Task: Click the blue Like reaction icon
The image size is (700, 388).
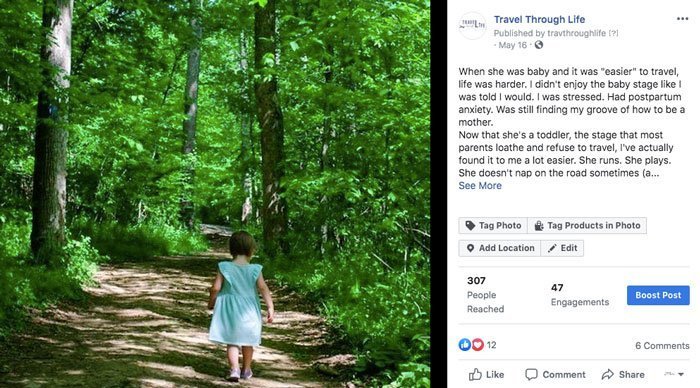Action: [x=465, y=345]
